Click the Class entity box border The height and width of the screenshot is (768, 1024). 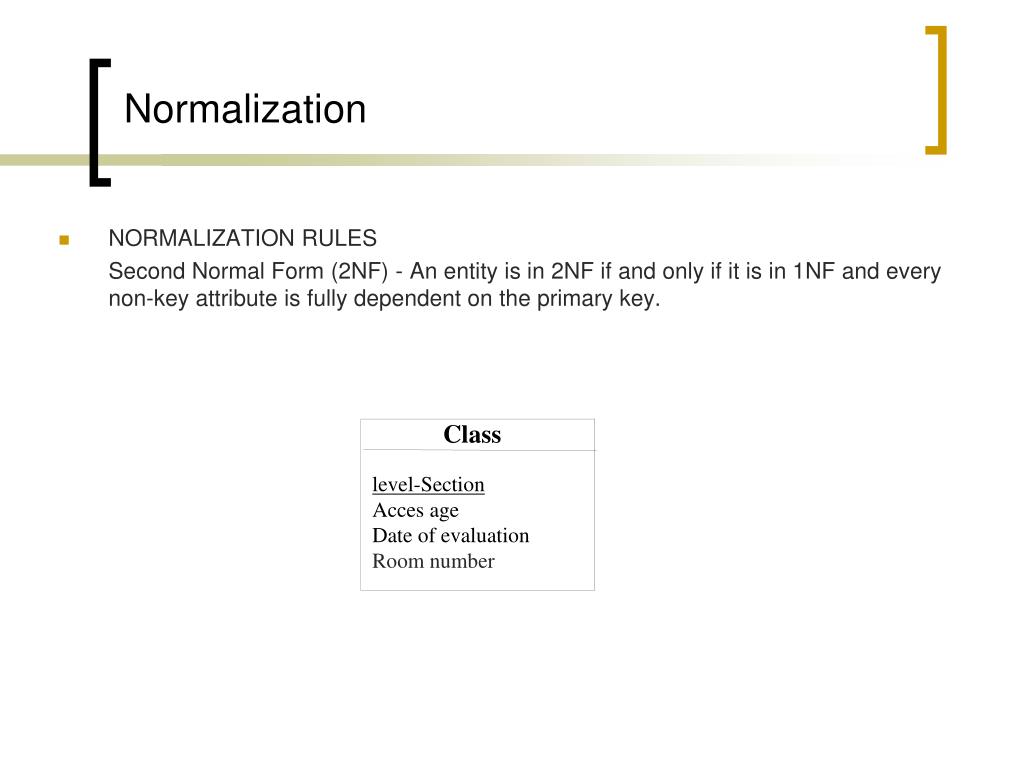tap(360, 505)
